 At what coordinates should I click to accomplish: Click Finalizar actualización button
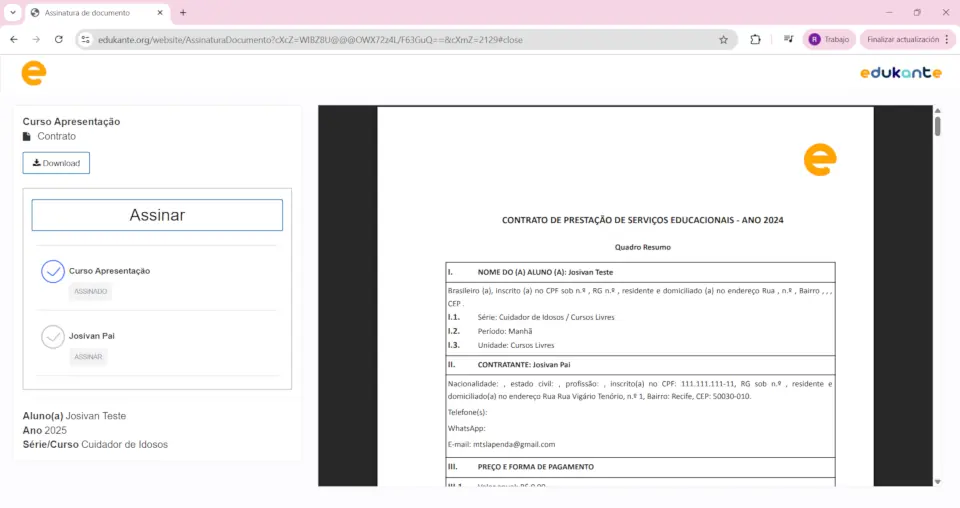point(903,39)
